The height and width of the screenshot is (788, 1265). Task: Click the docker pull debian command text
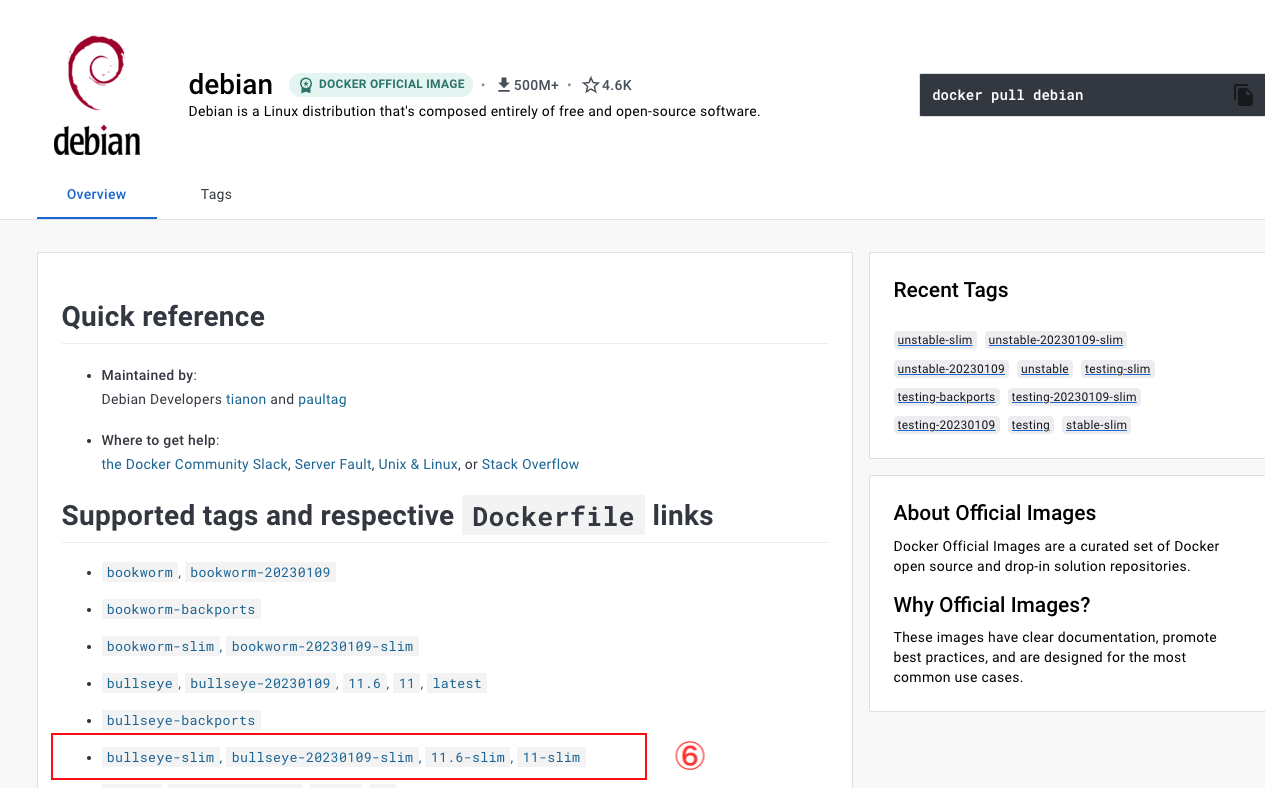1007,95
